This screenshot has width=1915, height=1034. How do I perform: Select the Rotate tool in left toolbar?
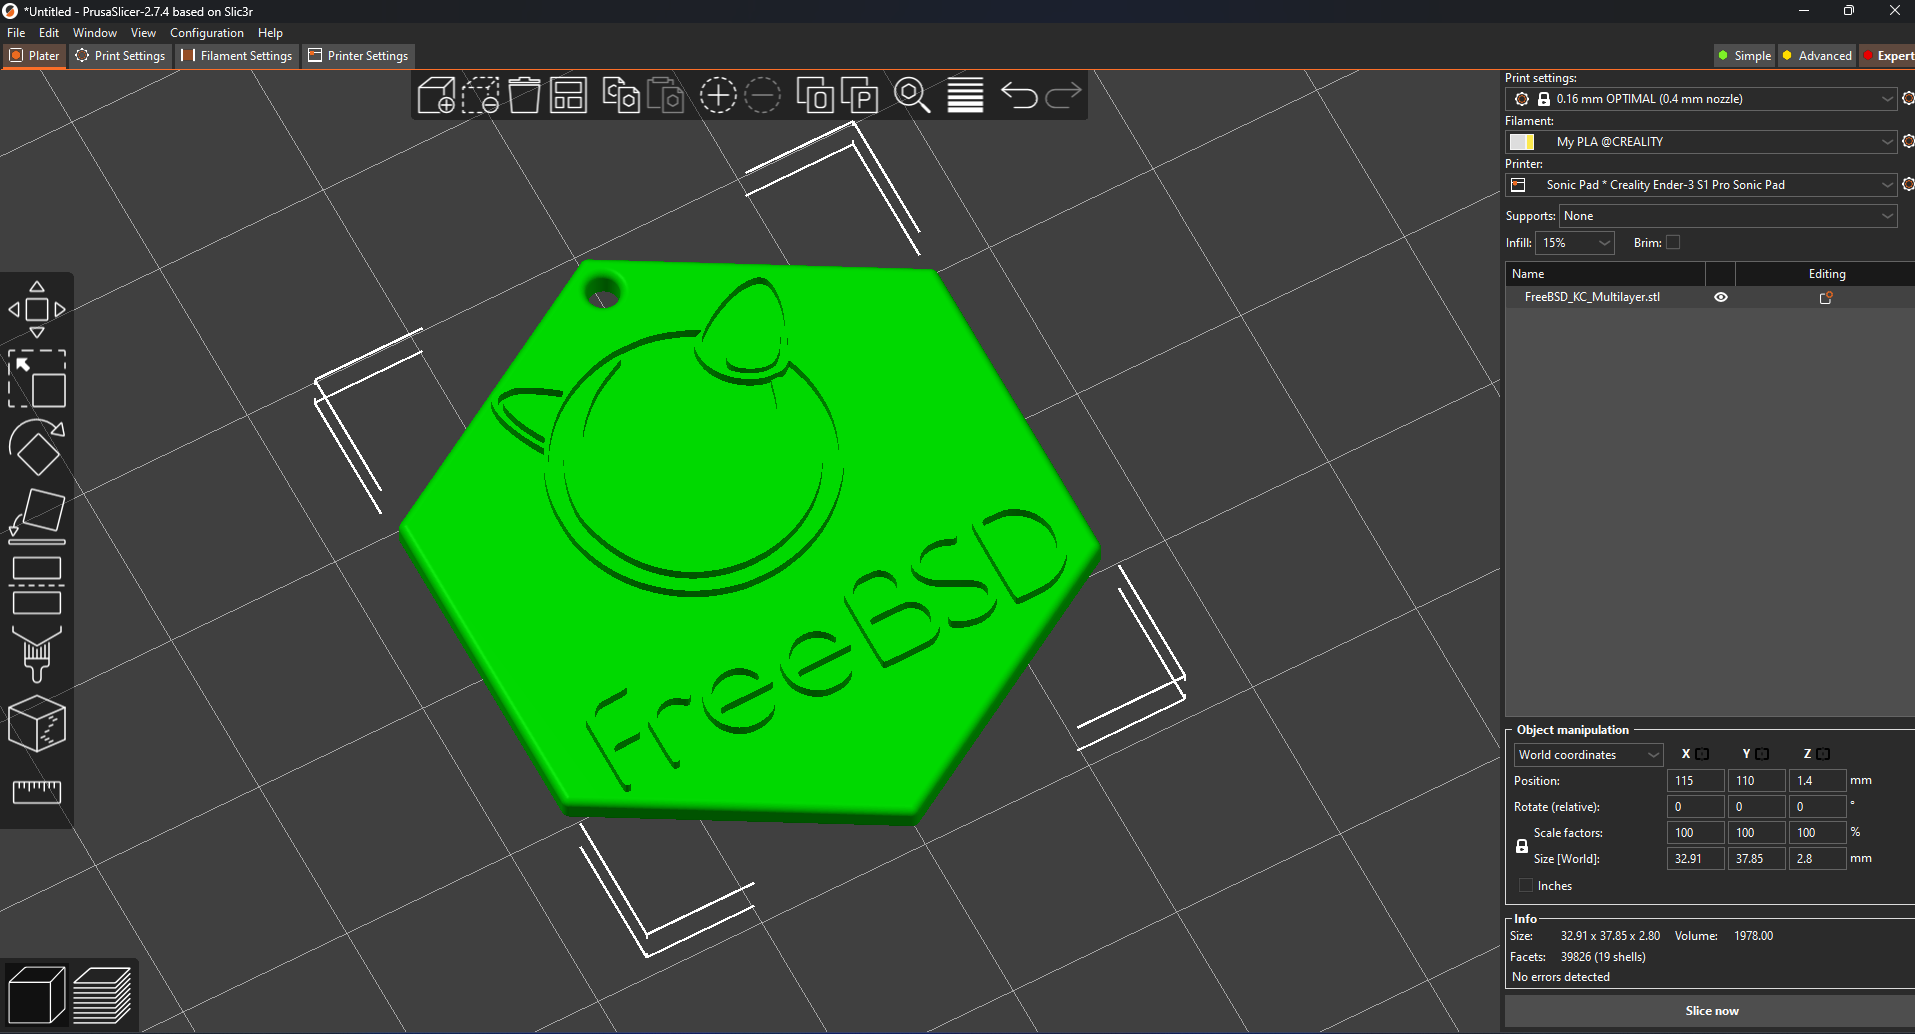[x=37, y=448]
